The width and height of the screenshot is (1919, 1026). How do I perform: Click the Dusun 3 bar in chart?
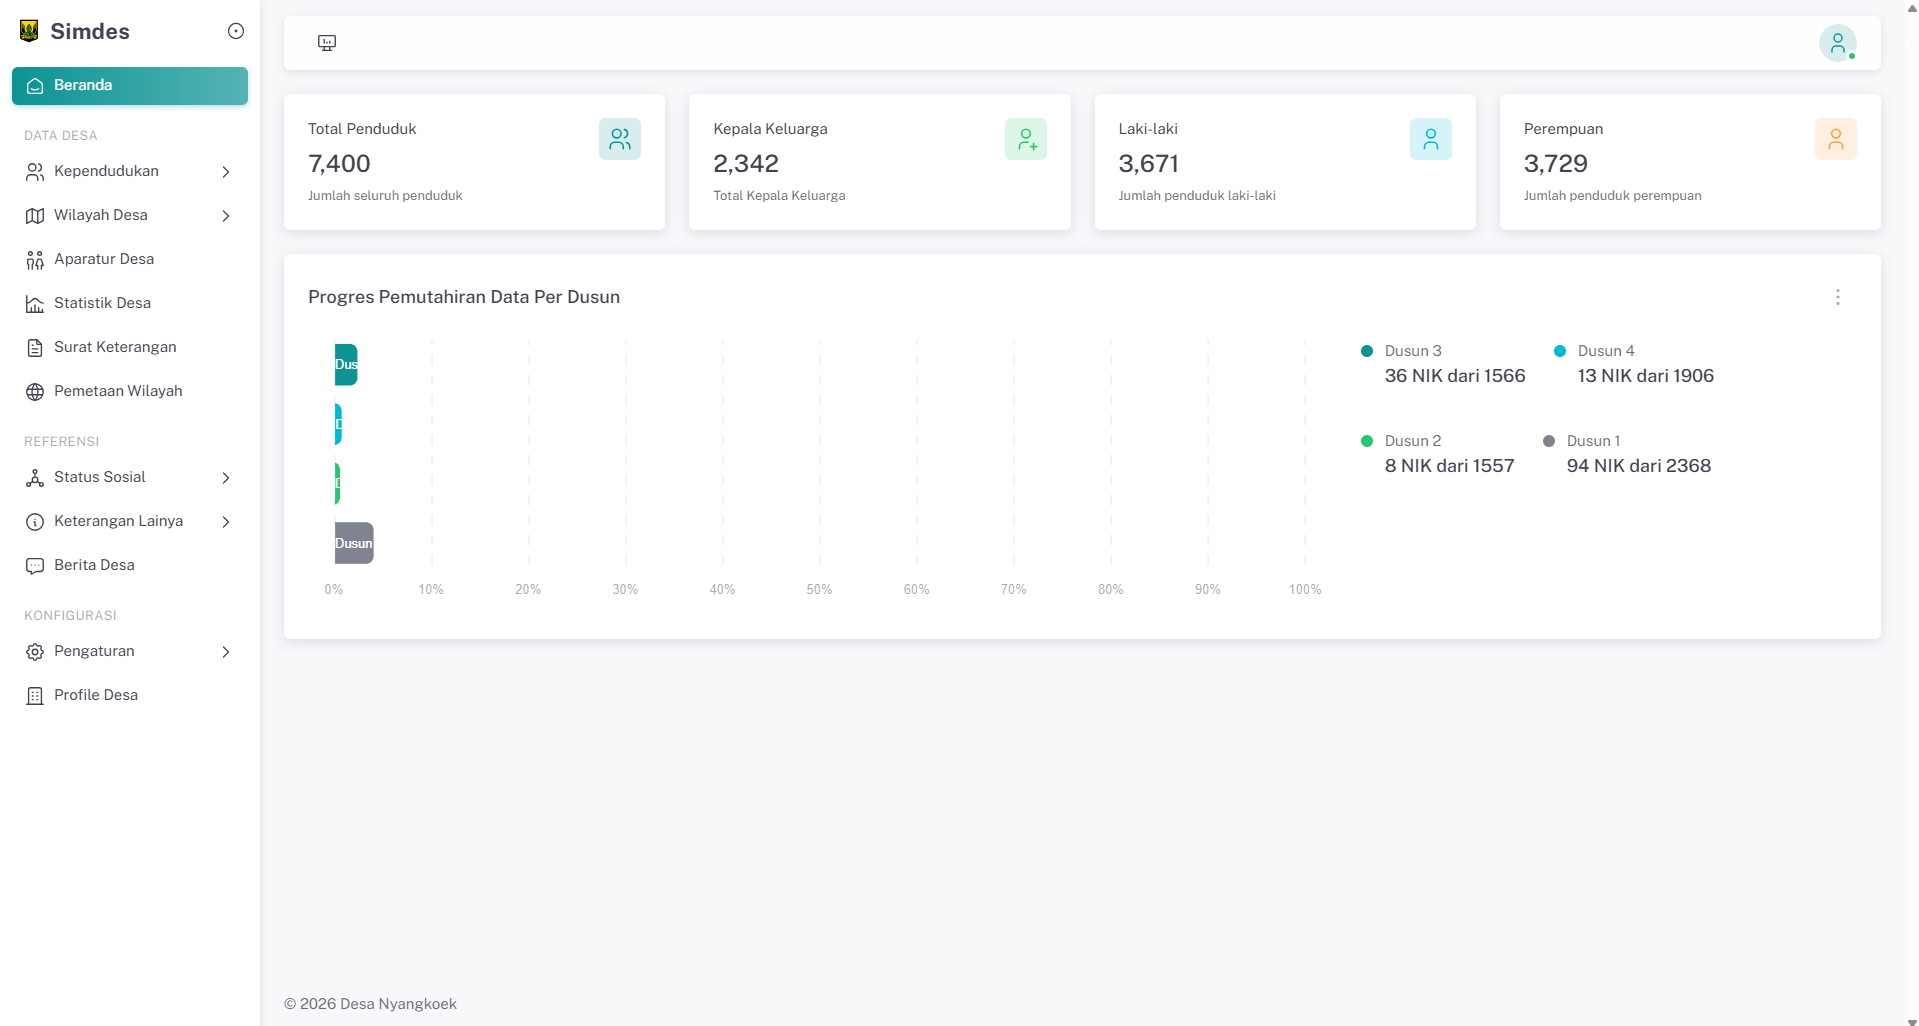pyautogui.click(x=346, y=365)
